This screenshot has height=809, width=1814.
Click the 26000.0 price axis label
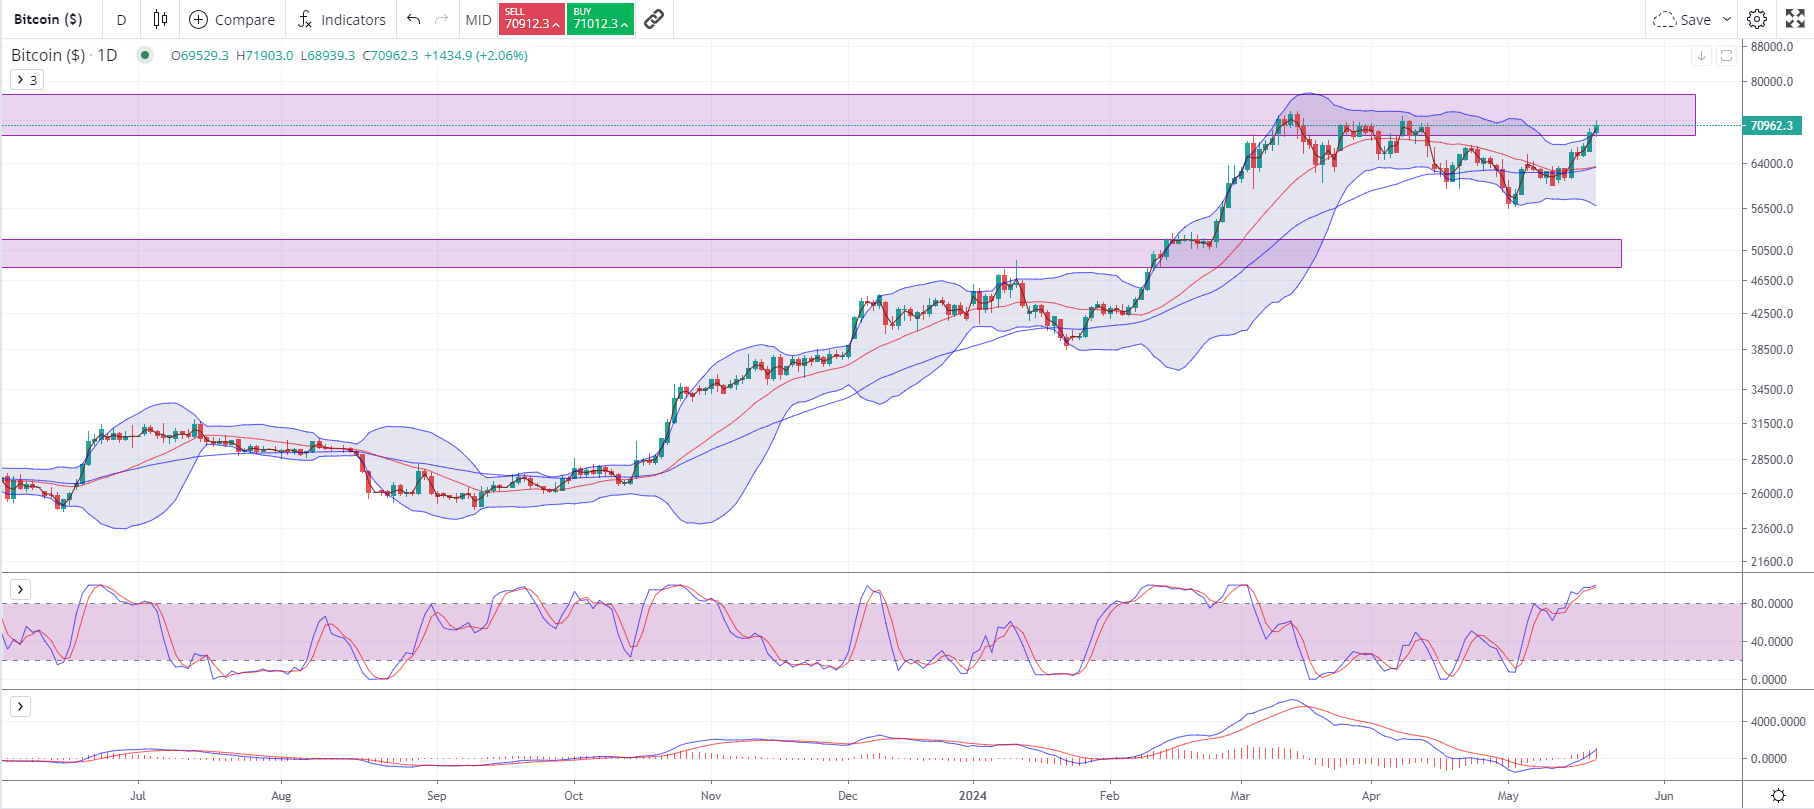coord(1771,493)
